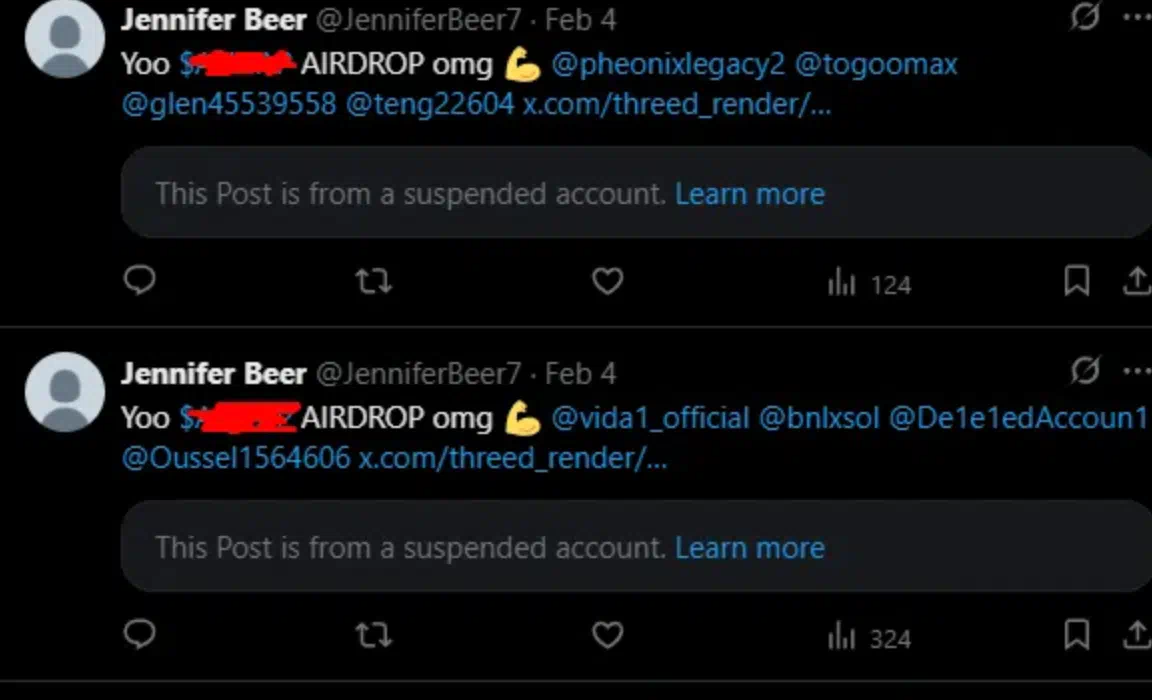Like the first post with 124 views

608,281
